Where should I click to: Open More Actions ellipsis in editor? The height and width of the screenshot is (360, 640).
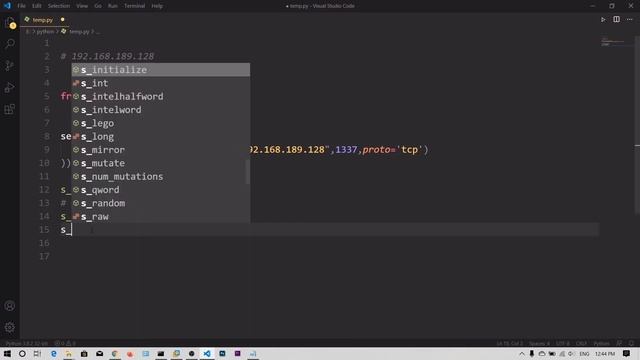630,19
